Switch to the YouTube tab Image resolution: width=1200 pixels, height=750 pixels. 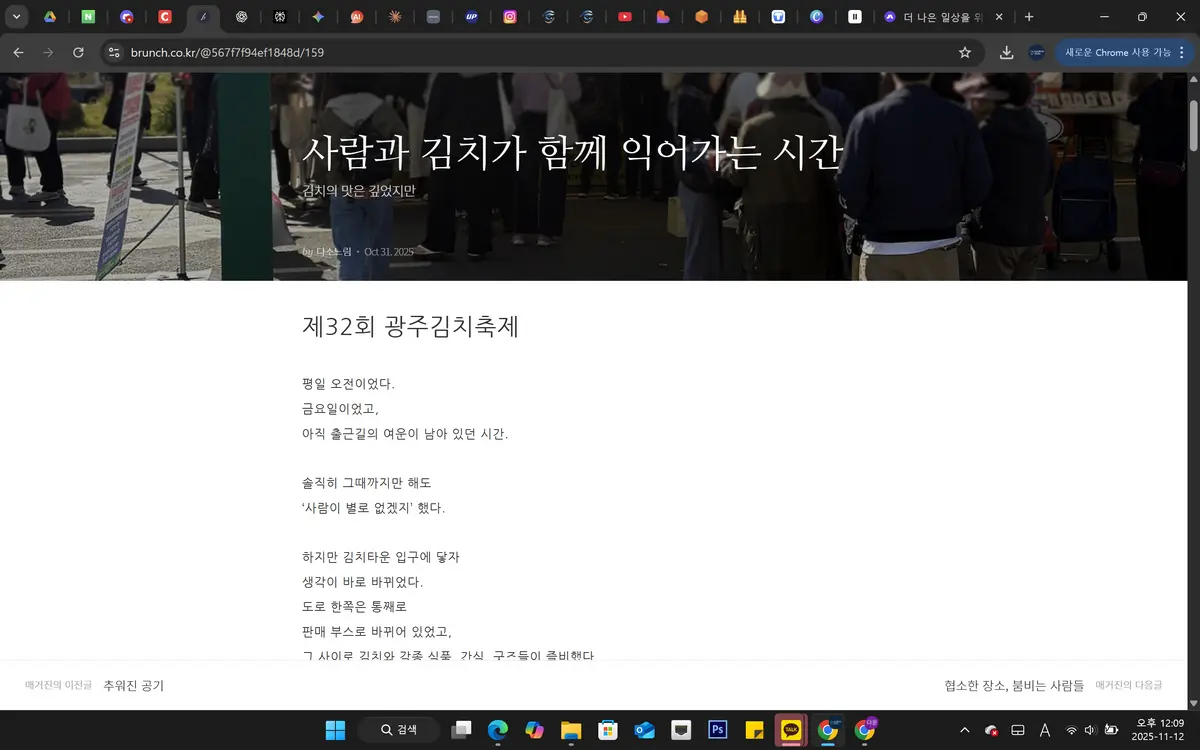tap(624, 17)
